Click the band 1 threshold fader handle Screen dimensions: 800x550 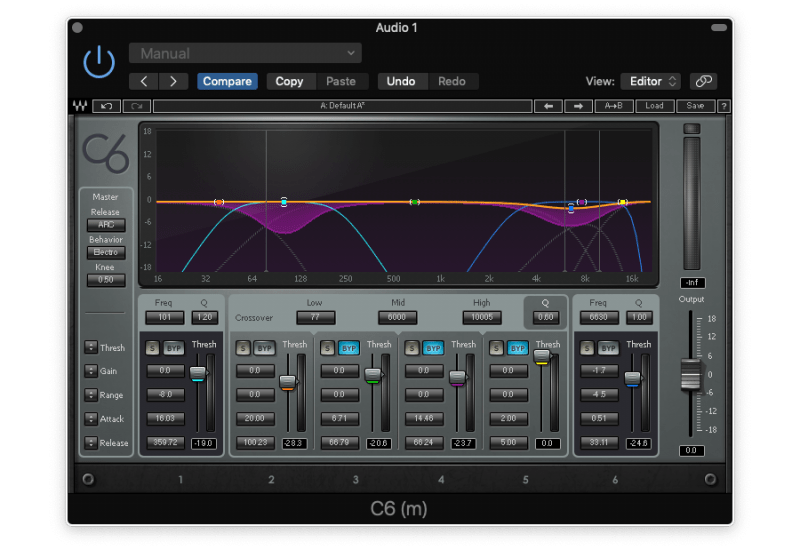pos(198,373)
